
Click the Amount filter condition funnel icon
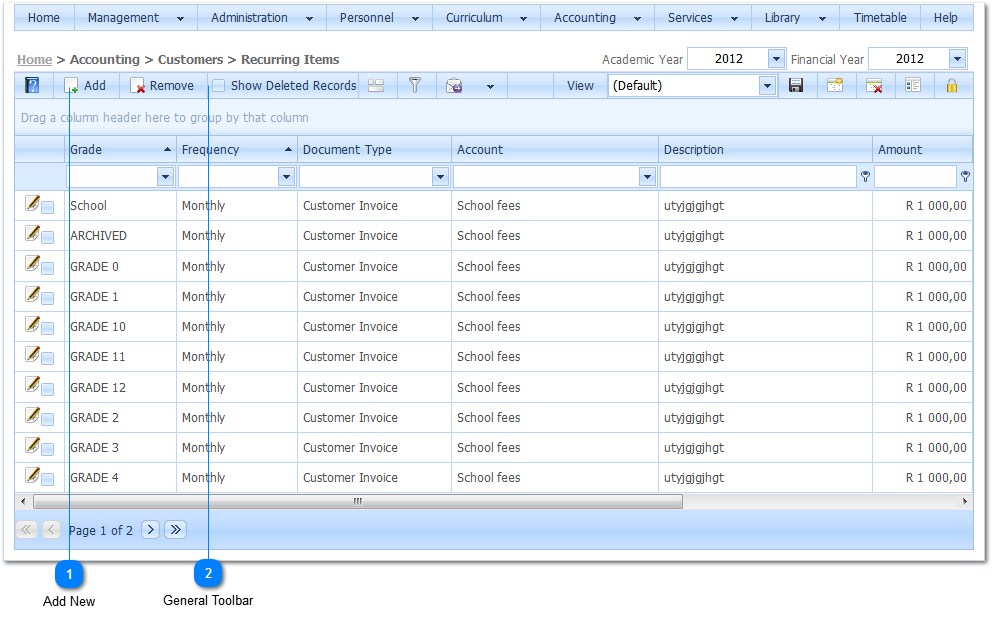(x=965, y=177)
